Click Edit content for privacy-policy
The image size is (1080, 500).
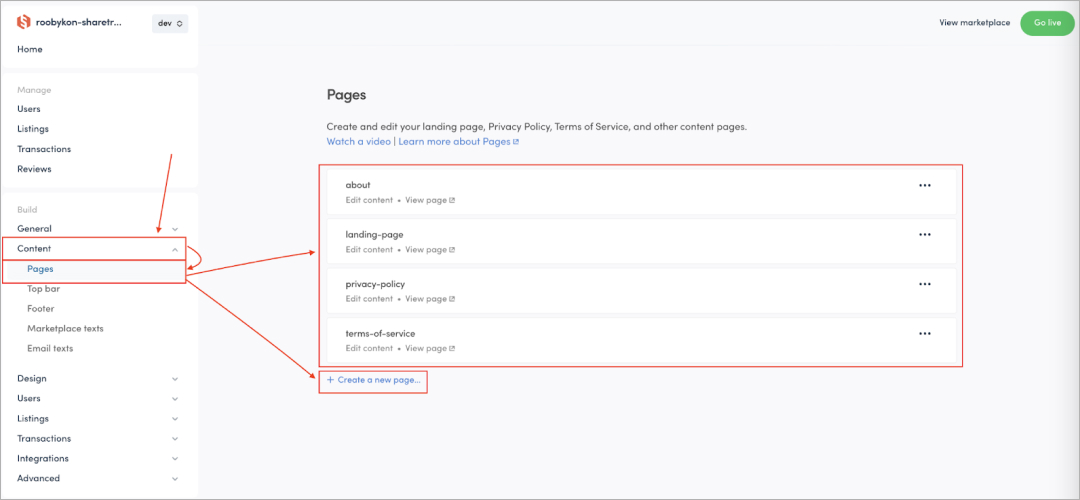pos(369,299)
